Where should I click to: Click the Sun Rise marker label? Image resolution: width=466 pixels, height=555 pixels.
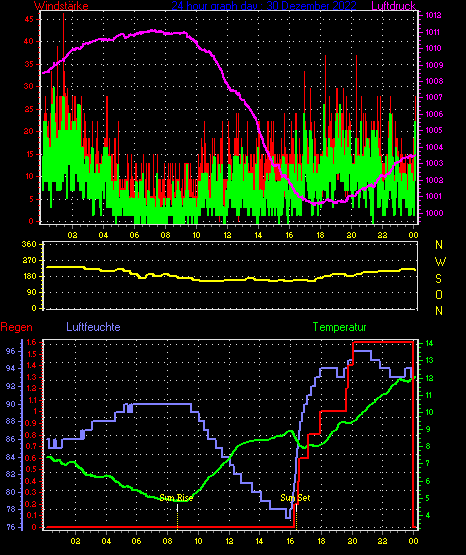tap(176, 498)
